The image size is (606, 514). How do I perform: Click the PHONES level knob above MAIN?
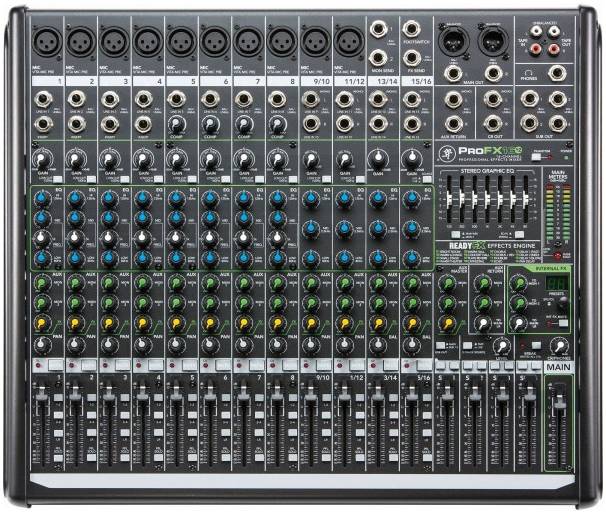coord(558,346)
